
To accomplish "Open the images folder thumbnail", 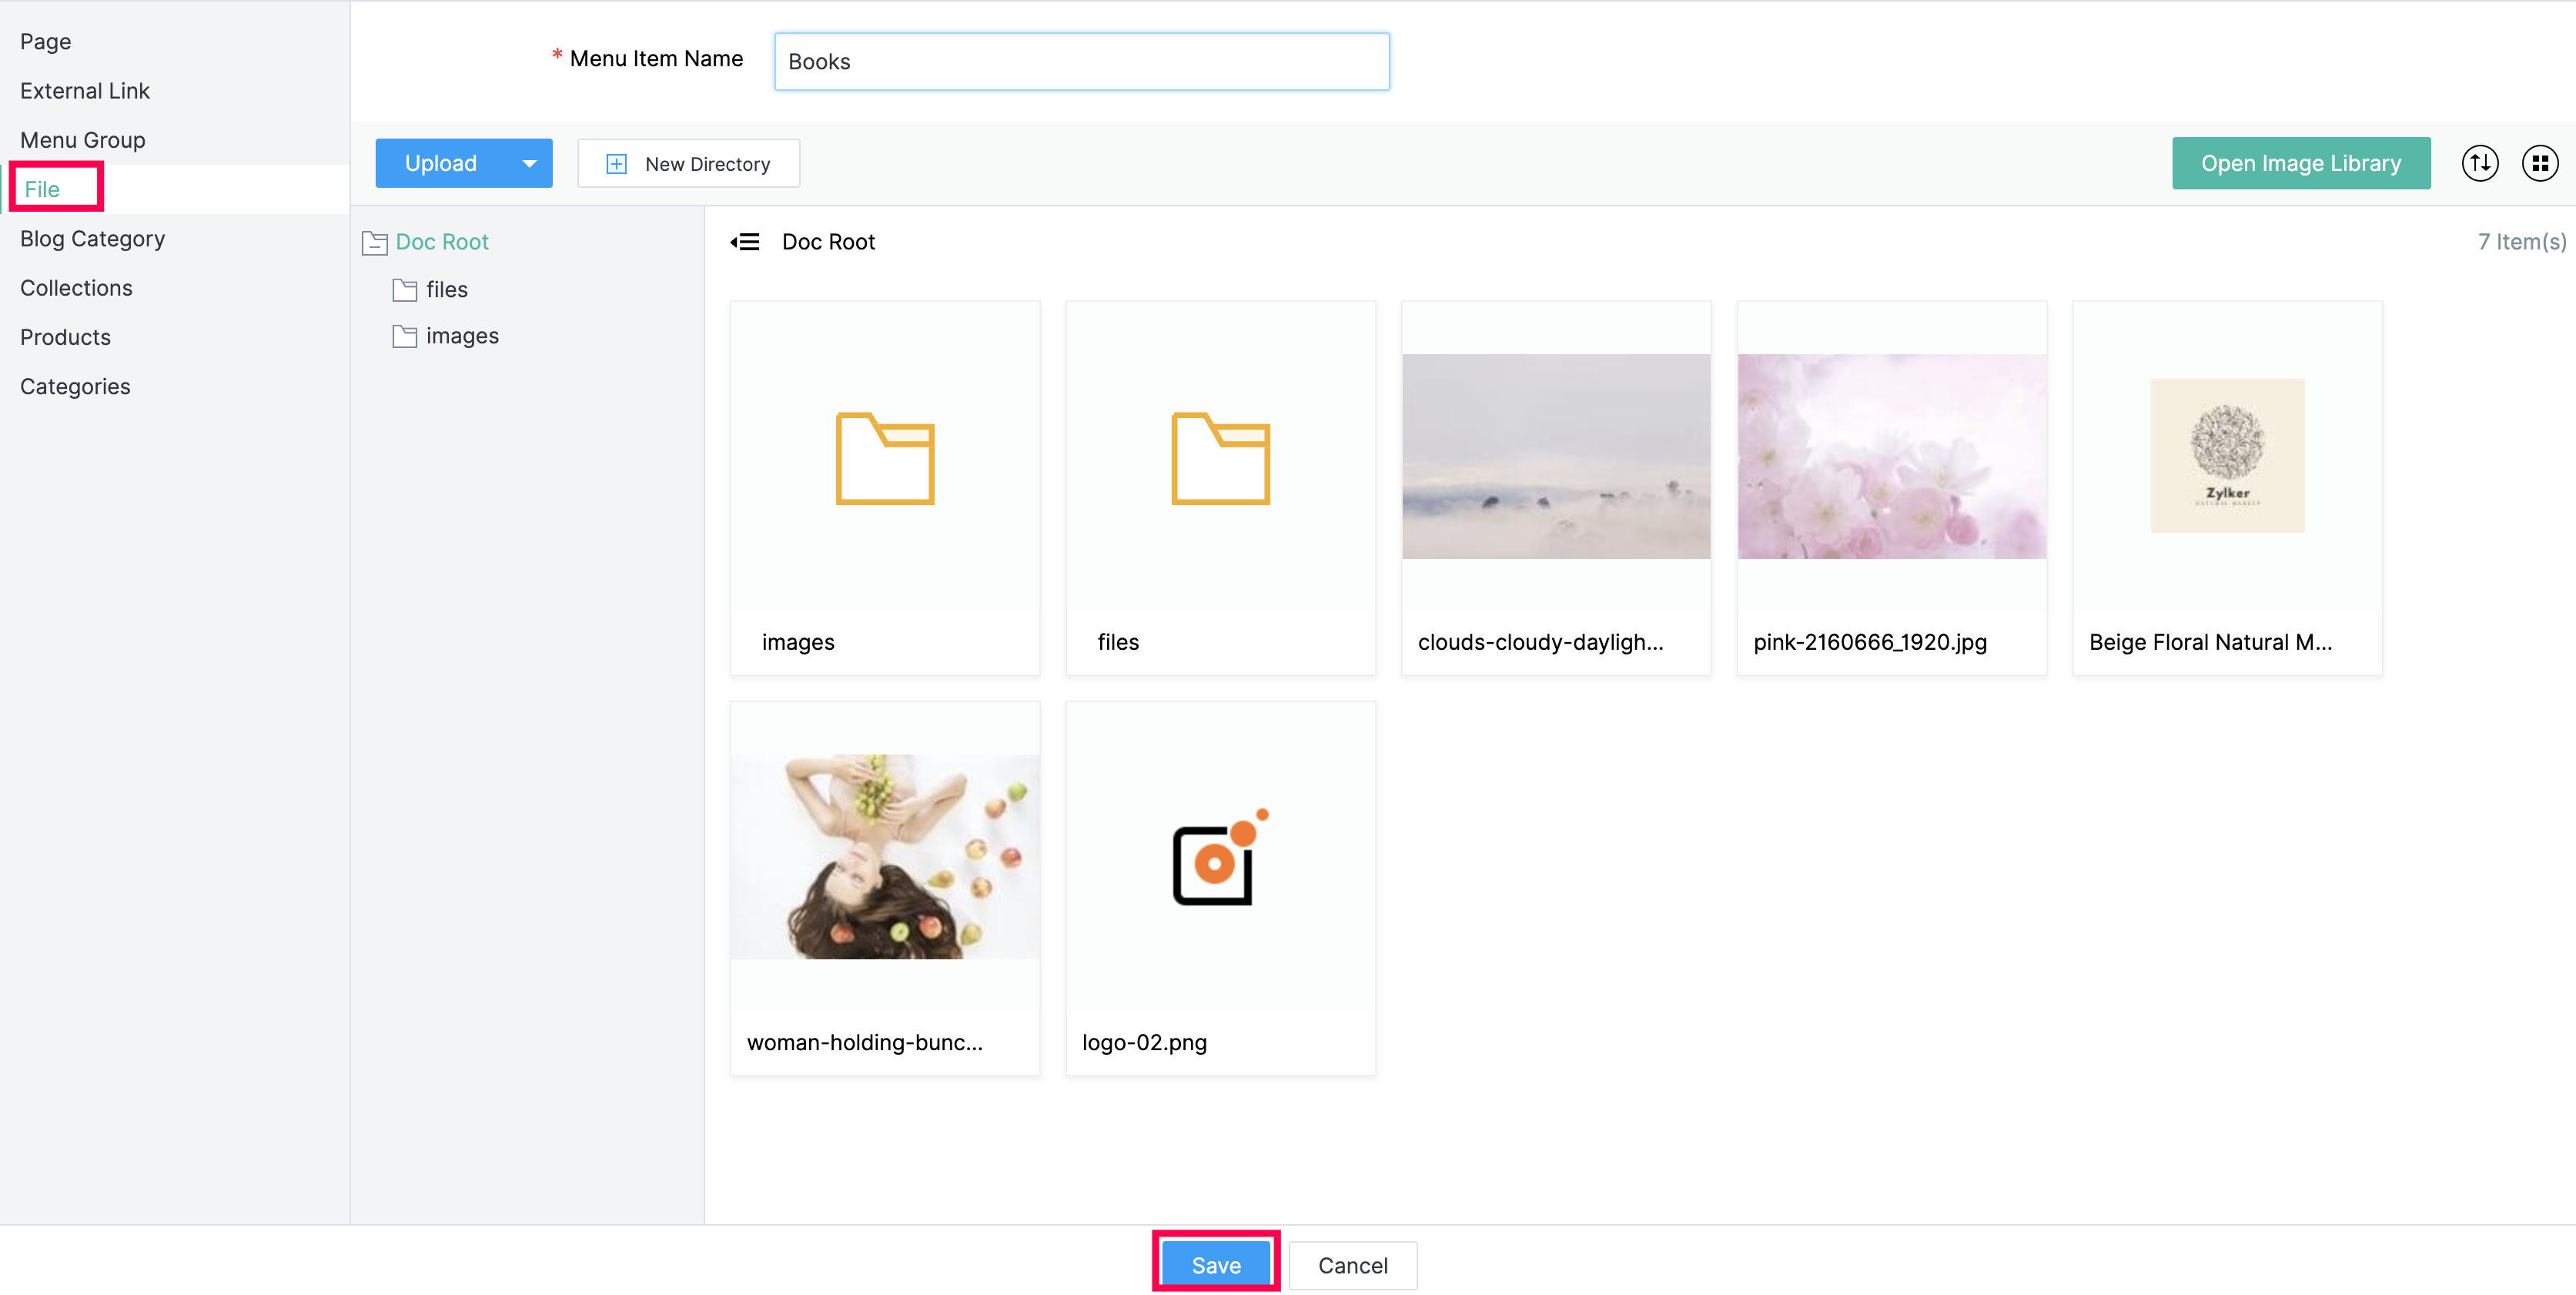I will (884, 460).
